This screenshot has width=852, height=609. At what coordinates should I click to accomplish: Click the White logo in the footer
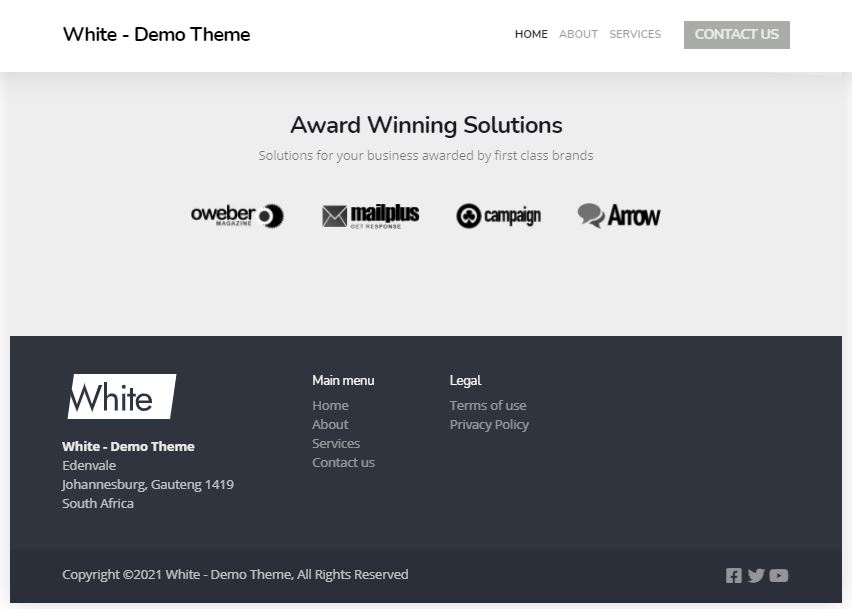pos(122,397)
